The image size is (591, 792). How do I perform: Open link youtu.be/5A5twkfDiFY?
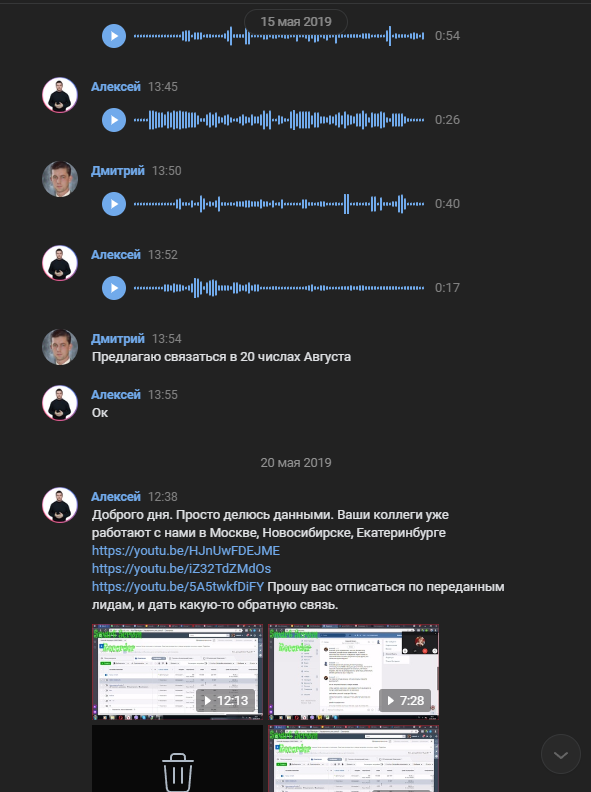178,587
